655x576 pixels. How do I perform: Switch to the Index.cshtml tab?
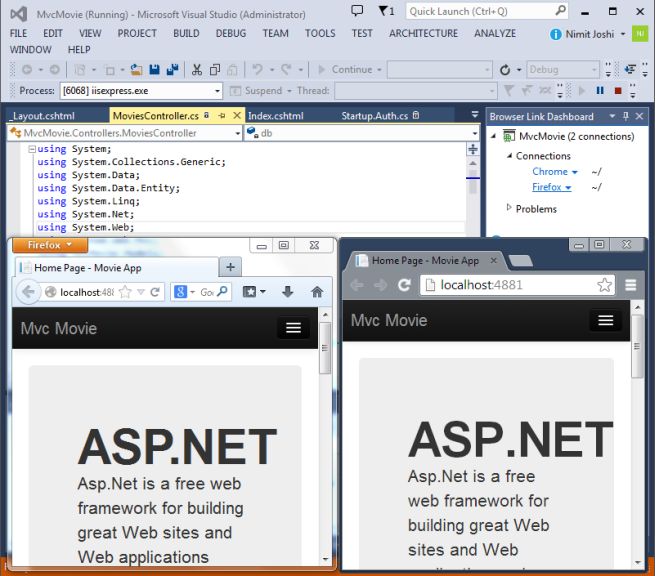[x=276, y=116]
